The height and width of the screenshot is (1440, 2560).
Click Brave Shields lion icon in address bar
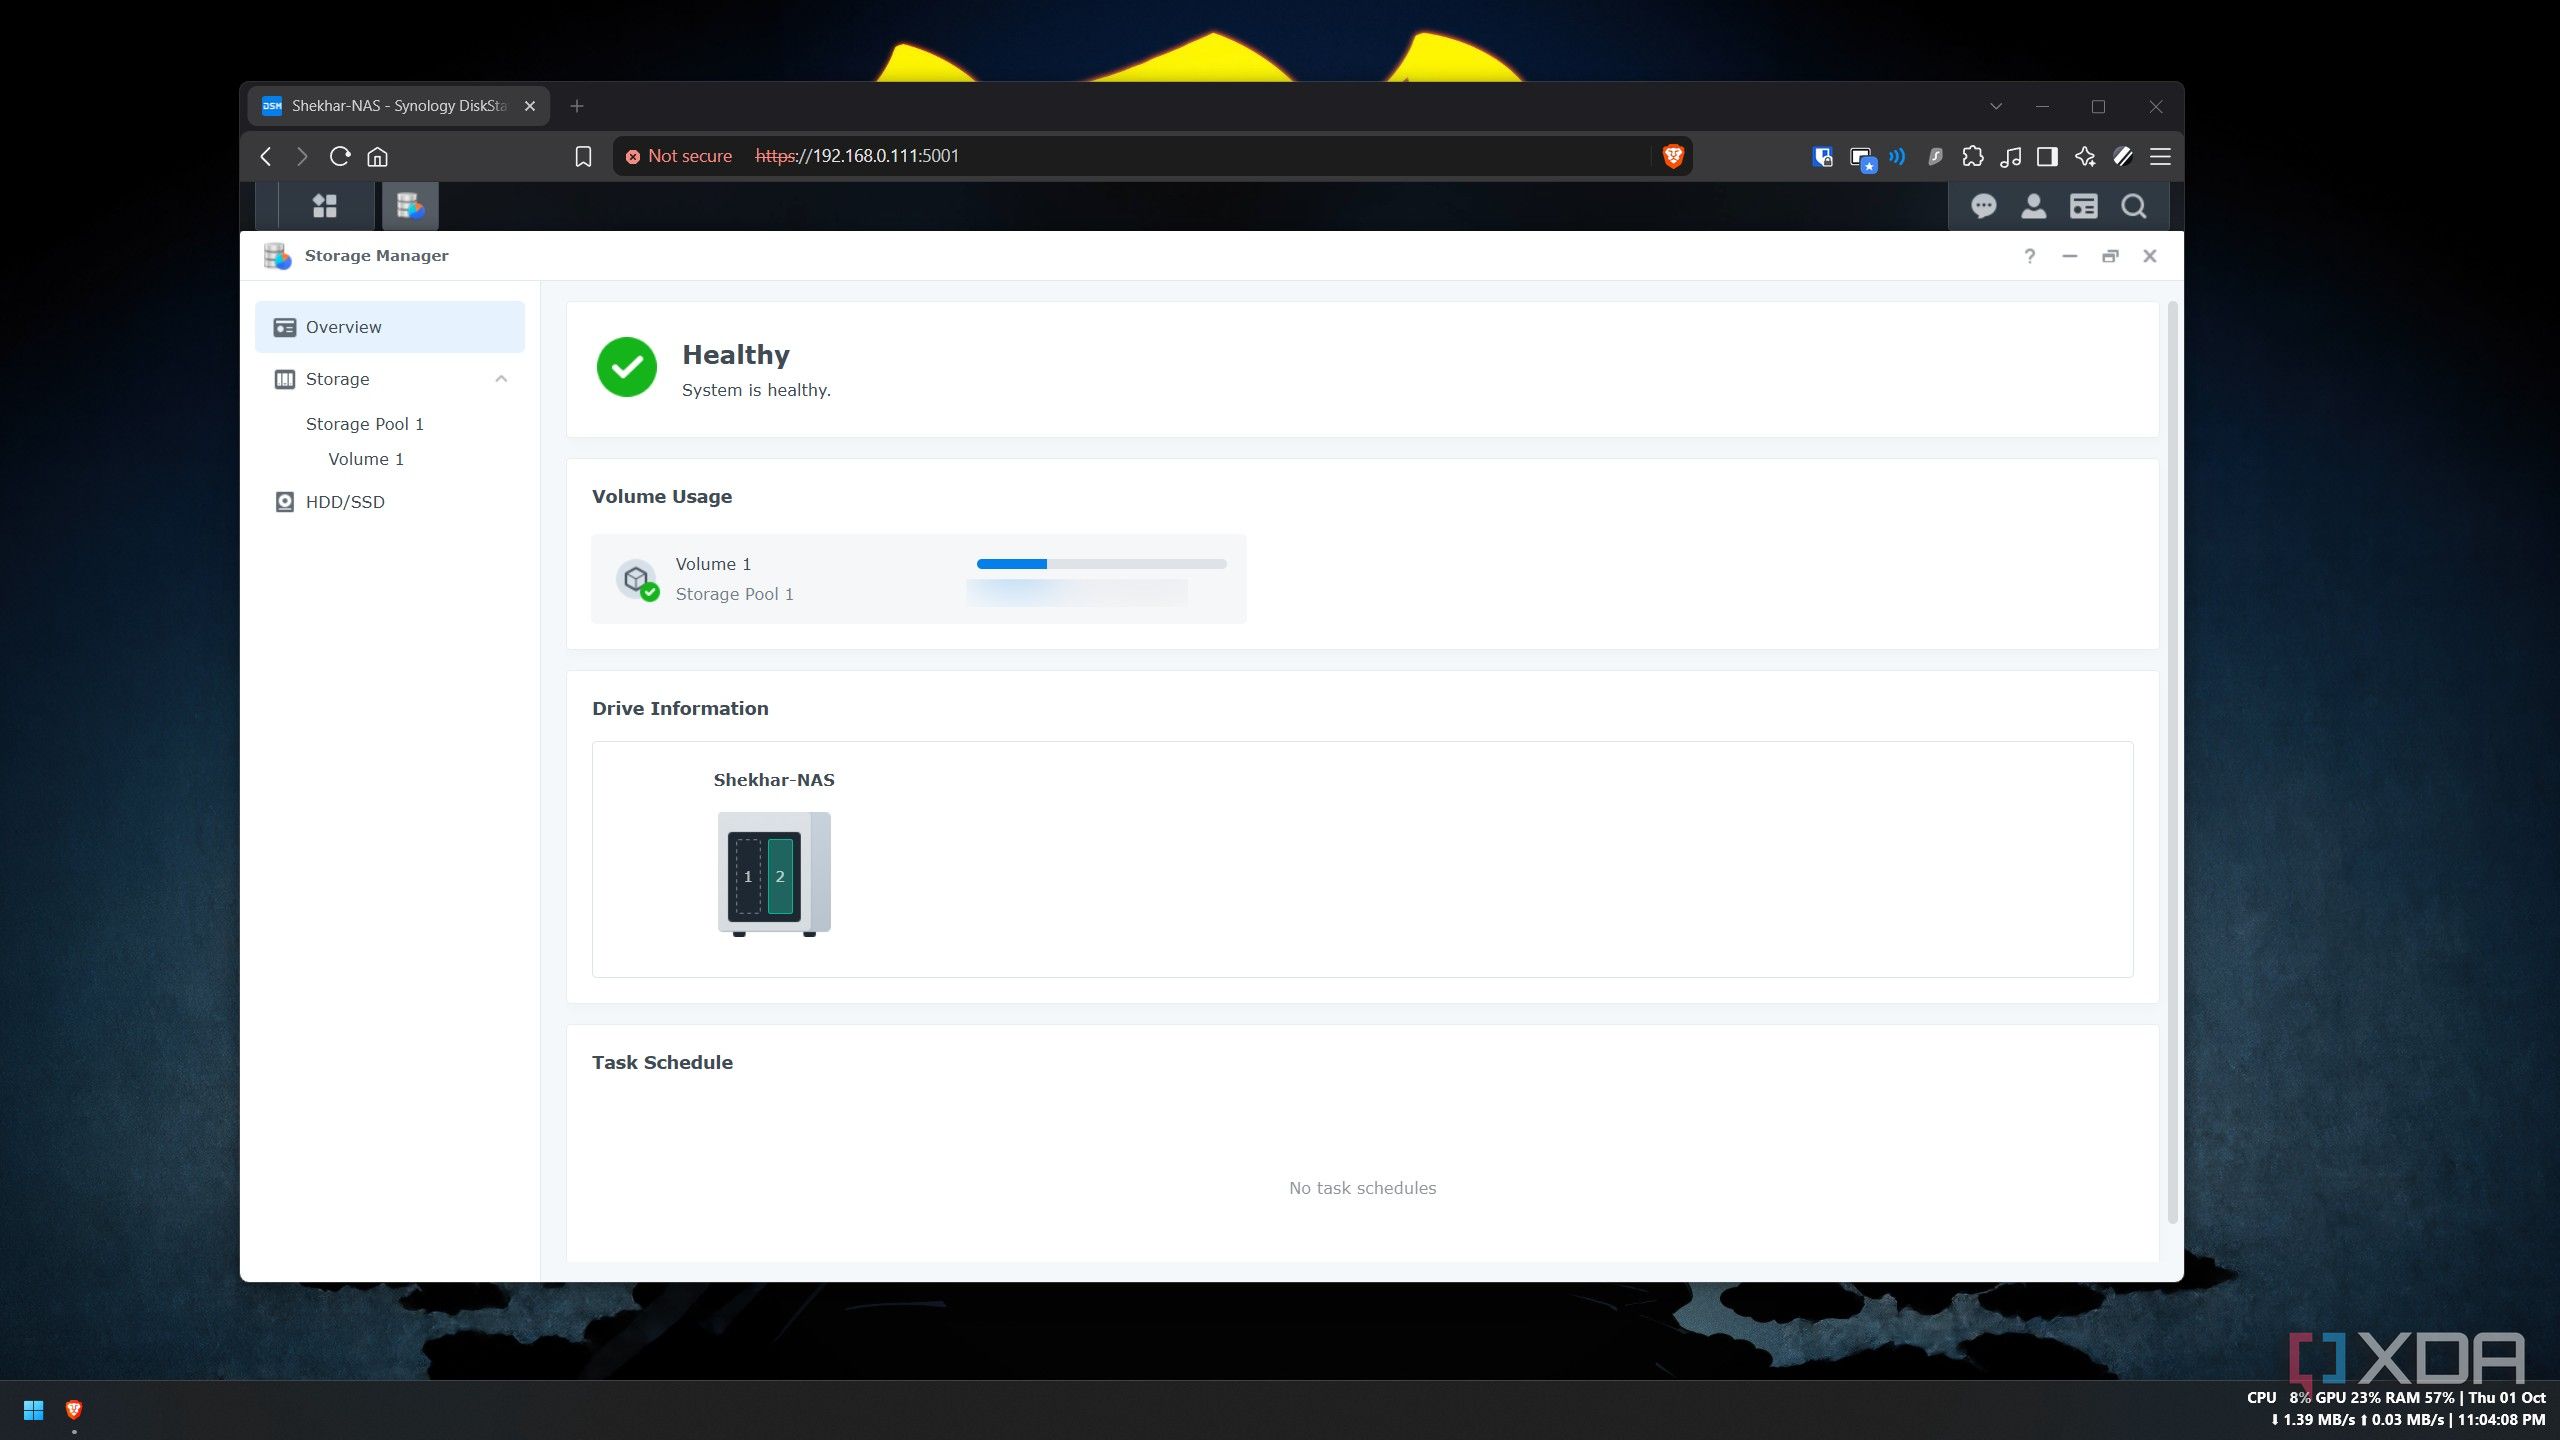[x=1673, y=156]
